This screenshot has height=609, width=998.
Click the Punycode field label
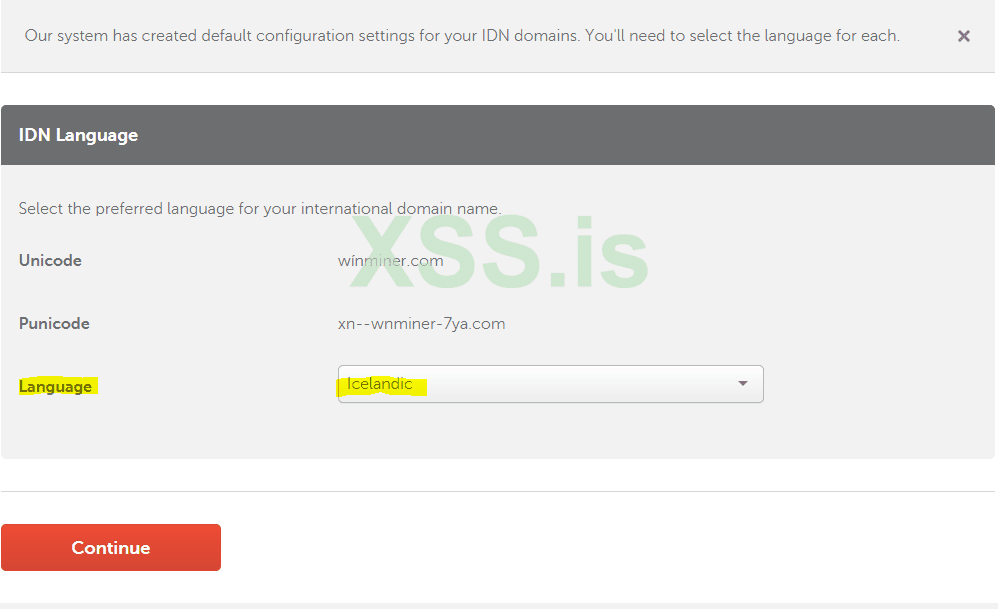tap(54, 323)
